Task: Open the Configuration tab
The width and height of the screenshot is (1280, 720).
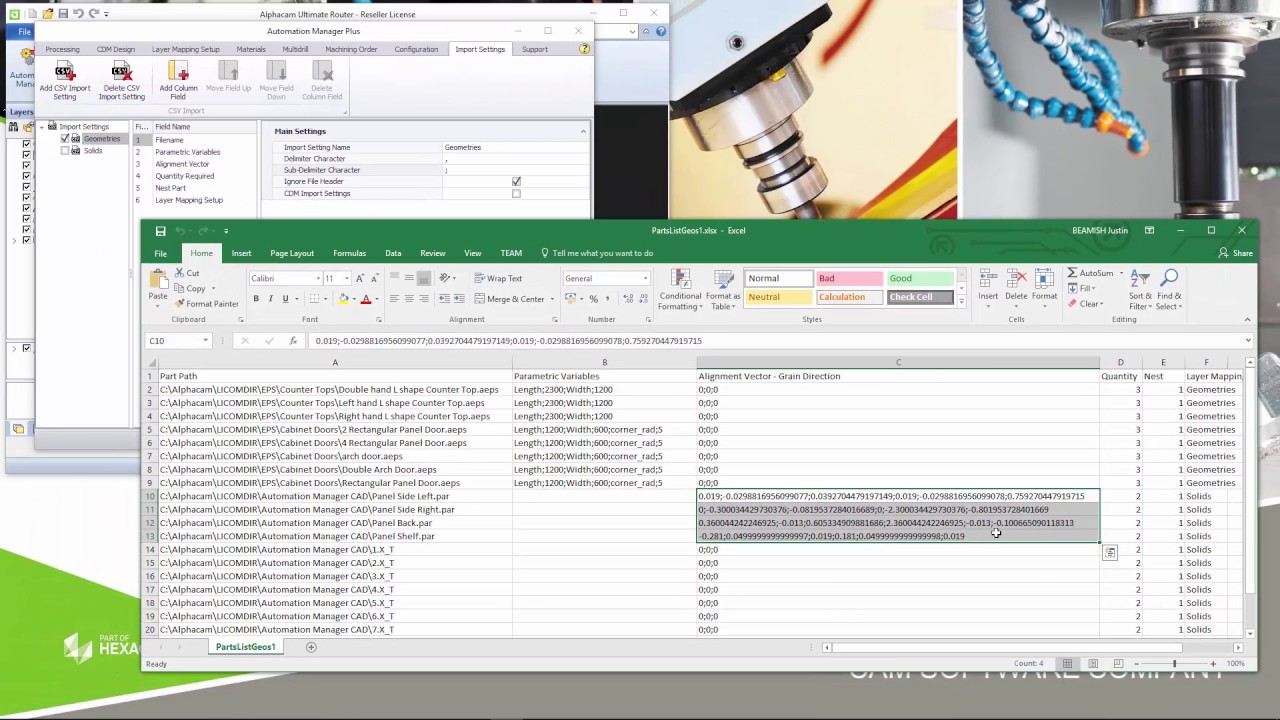Action: point(416,49)
